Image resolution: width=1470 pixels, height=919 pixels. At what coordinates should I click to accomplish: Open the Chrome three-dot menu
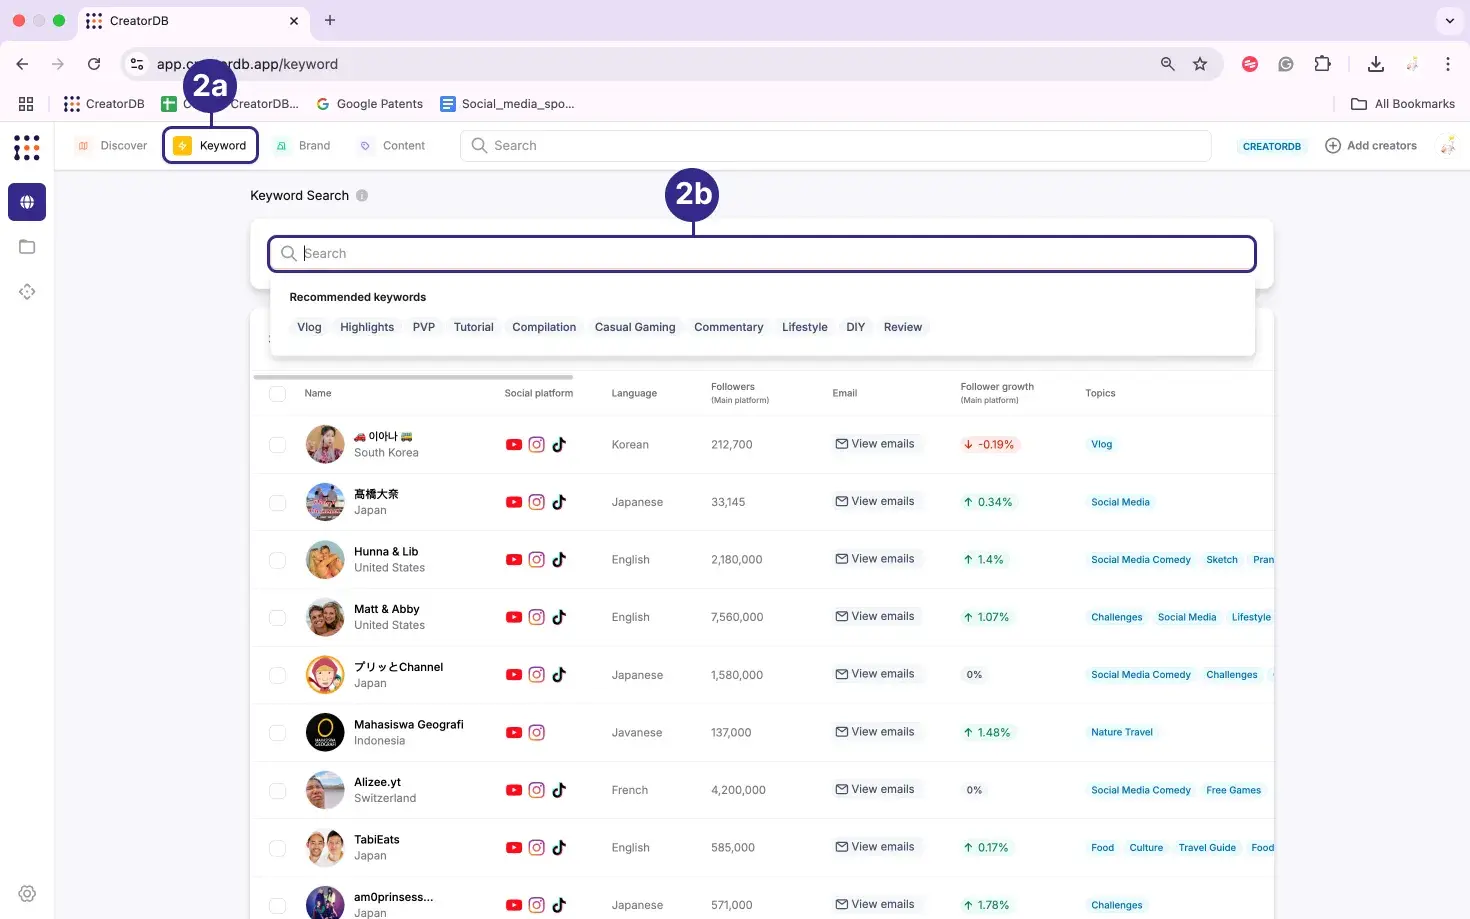1447,64
